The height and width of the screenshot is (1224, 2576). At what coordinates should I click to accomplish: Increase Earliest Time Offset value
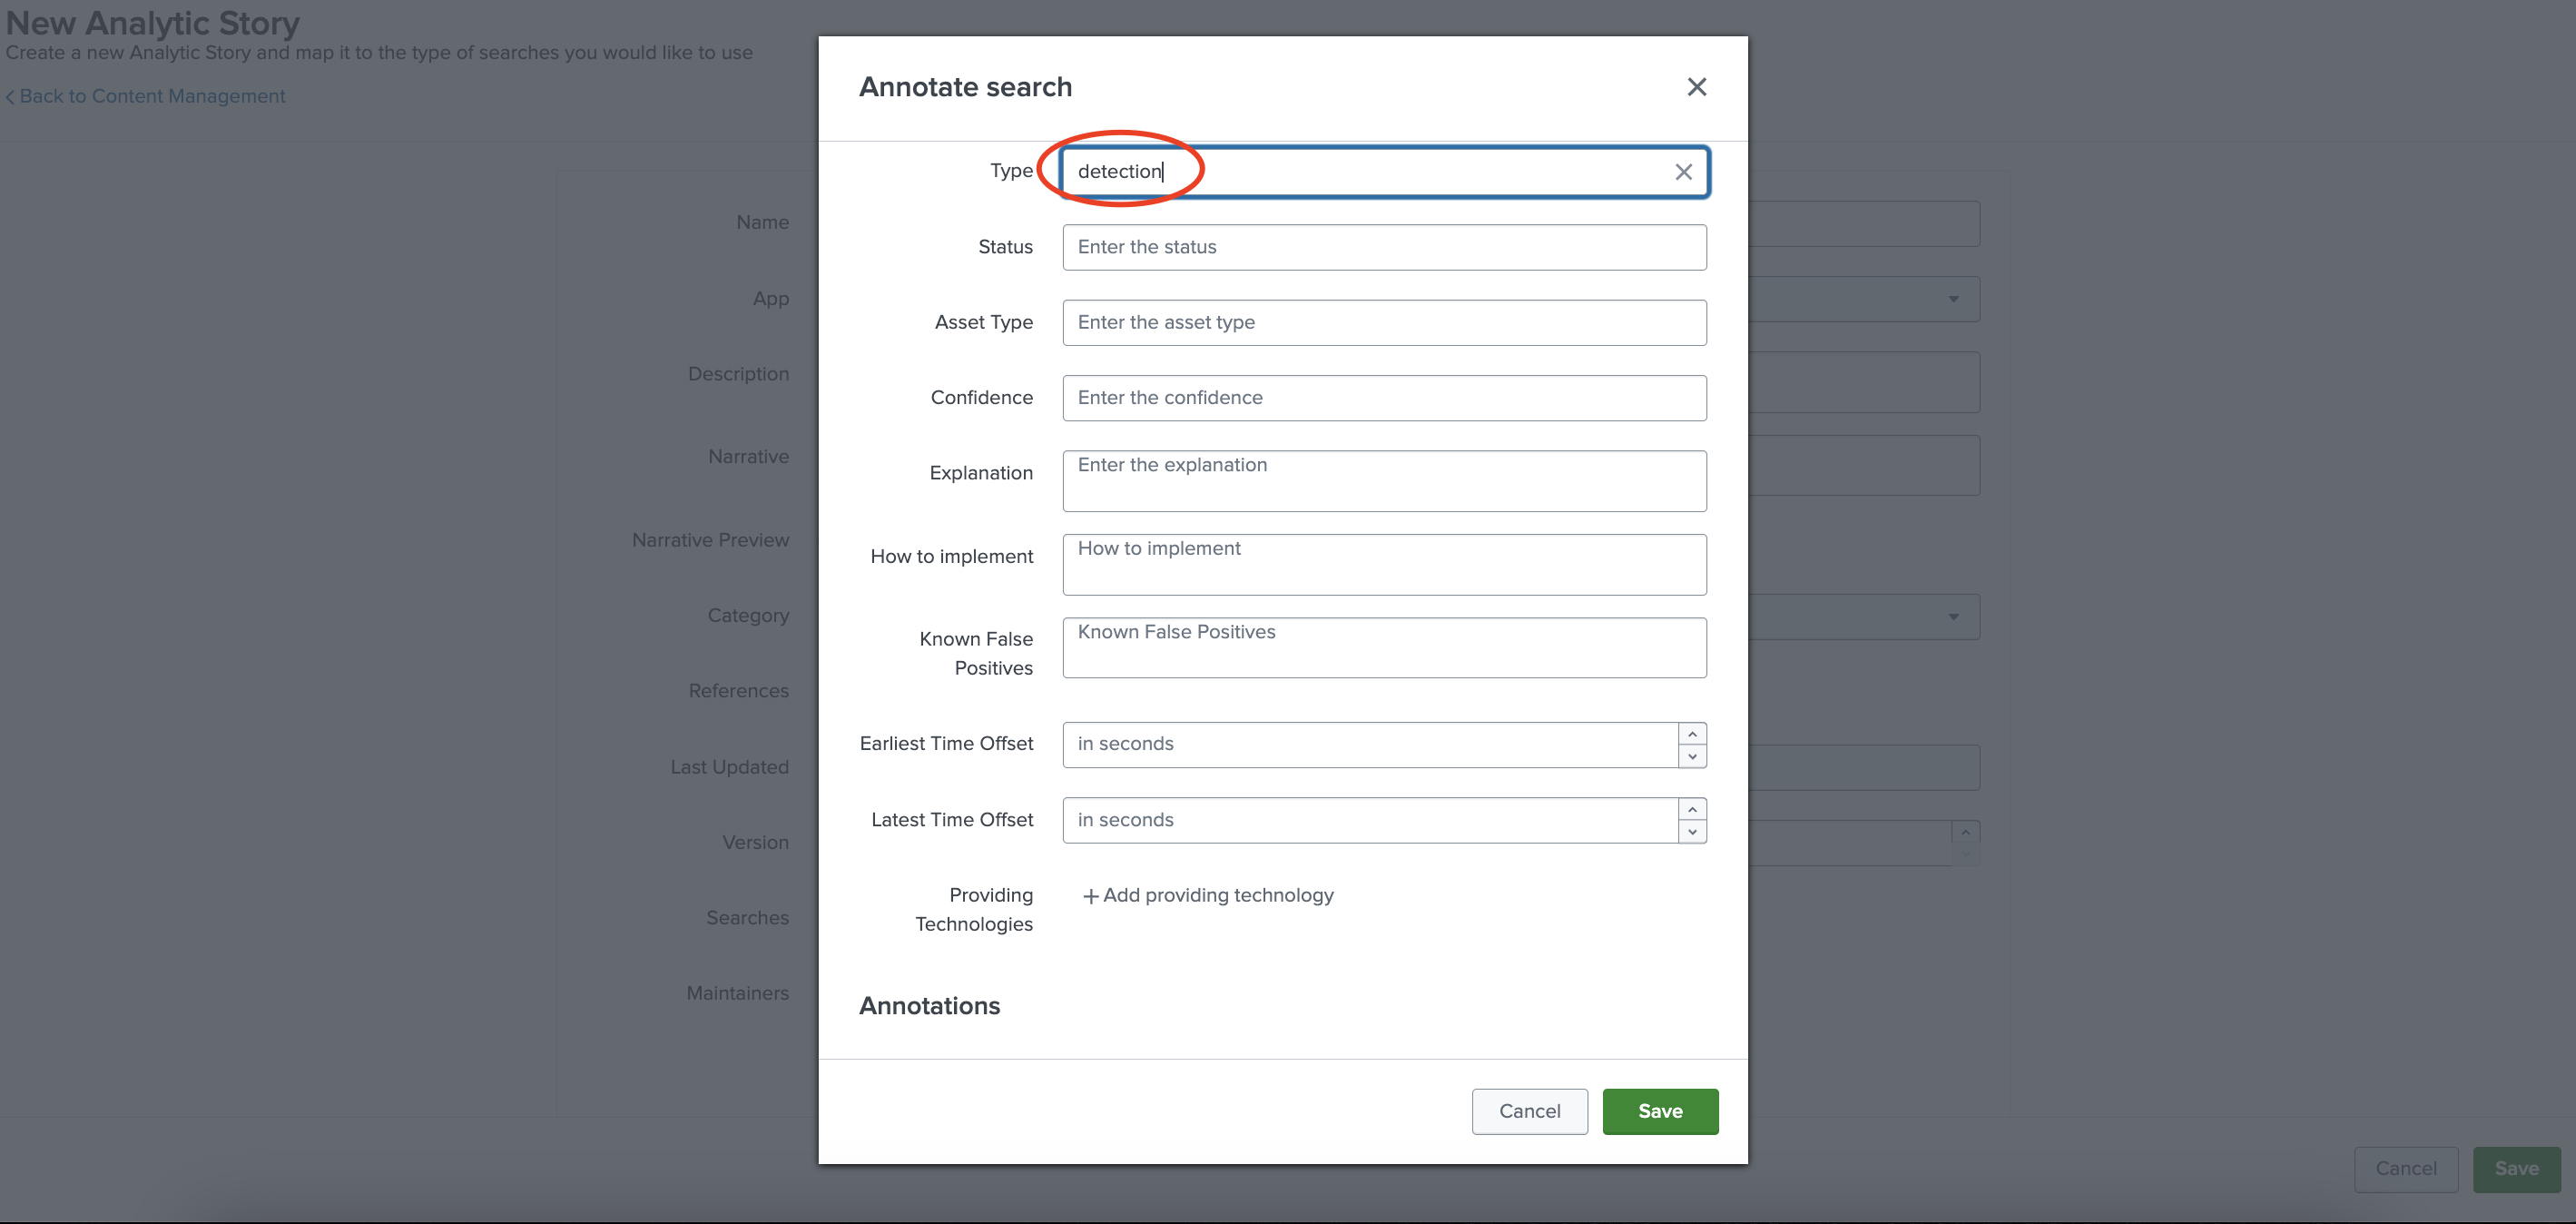click(x=1692, y=734)
